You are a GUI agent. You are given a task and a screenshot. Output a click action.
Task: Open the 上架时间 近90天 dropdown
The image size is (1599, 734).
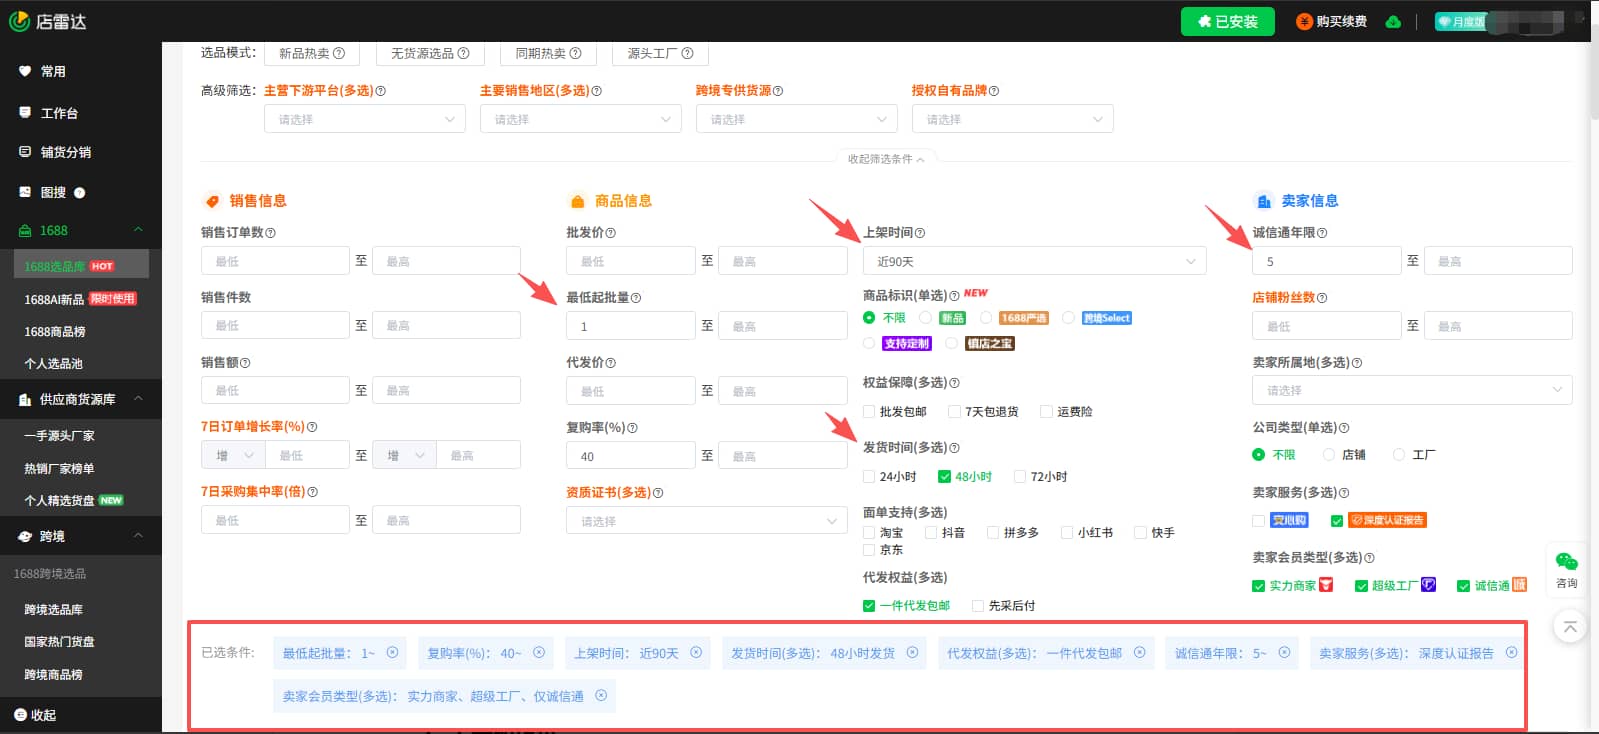click(x=1035, y=261)
